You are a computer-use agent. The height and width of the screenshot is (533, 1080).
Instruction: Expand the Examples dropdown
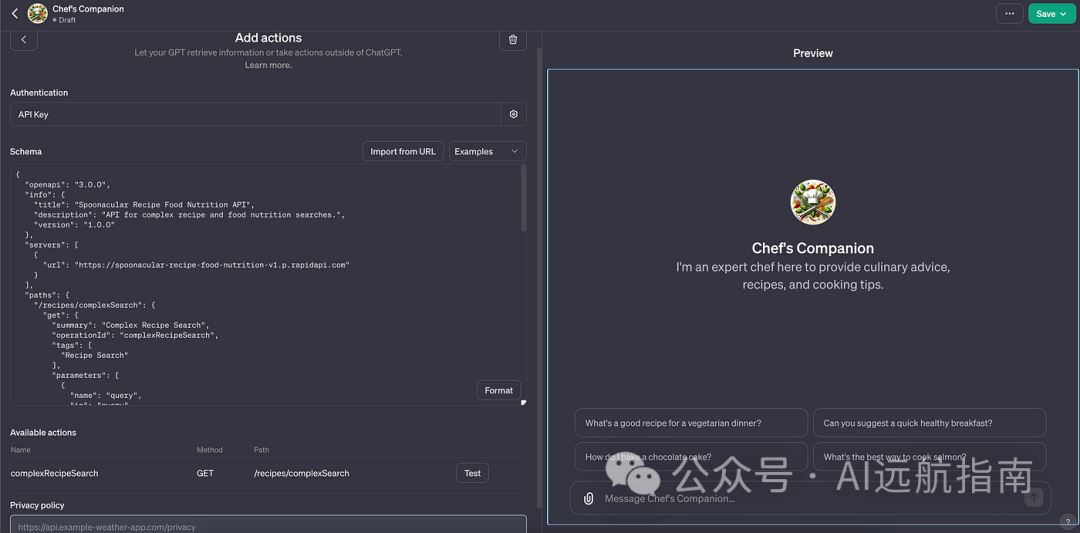(x=488, y=151)
